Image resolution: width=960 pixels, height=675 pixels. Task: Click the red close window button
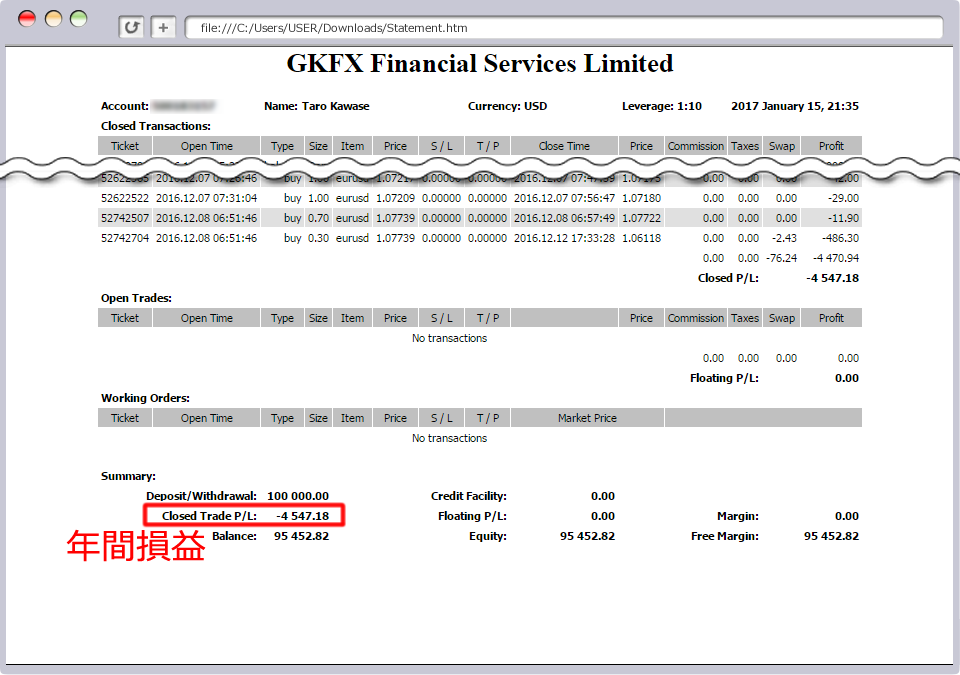pos(27,19)
